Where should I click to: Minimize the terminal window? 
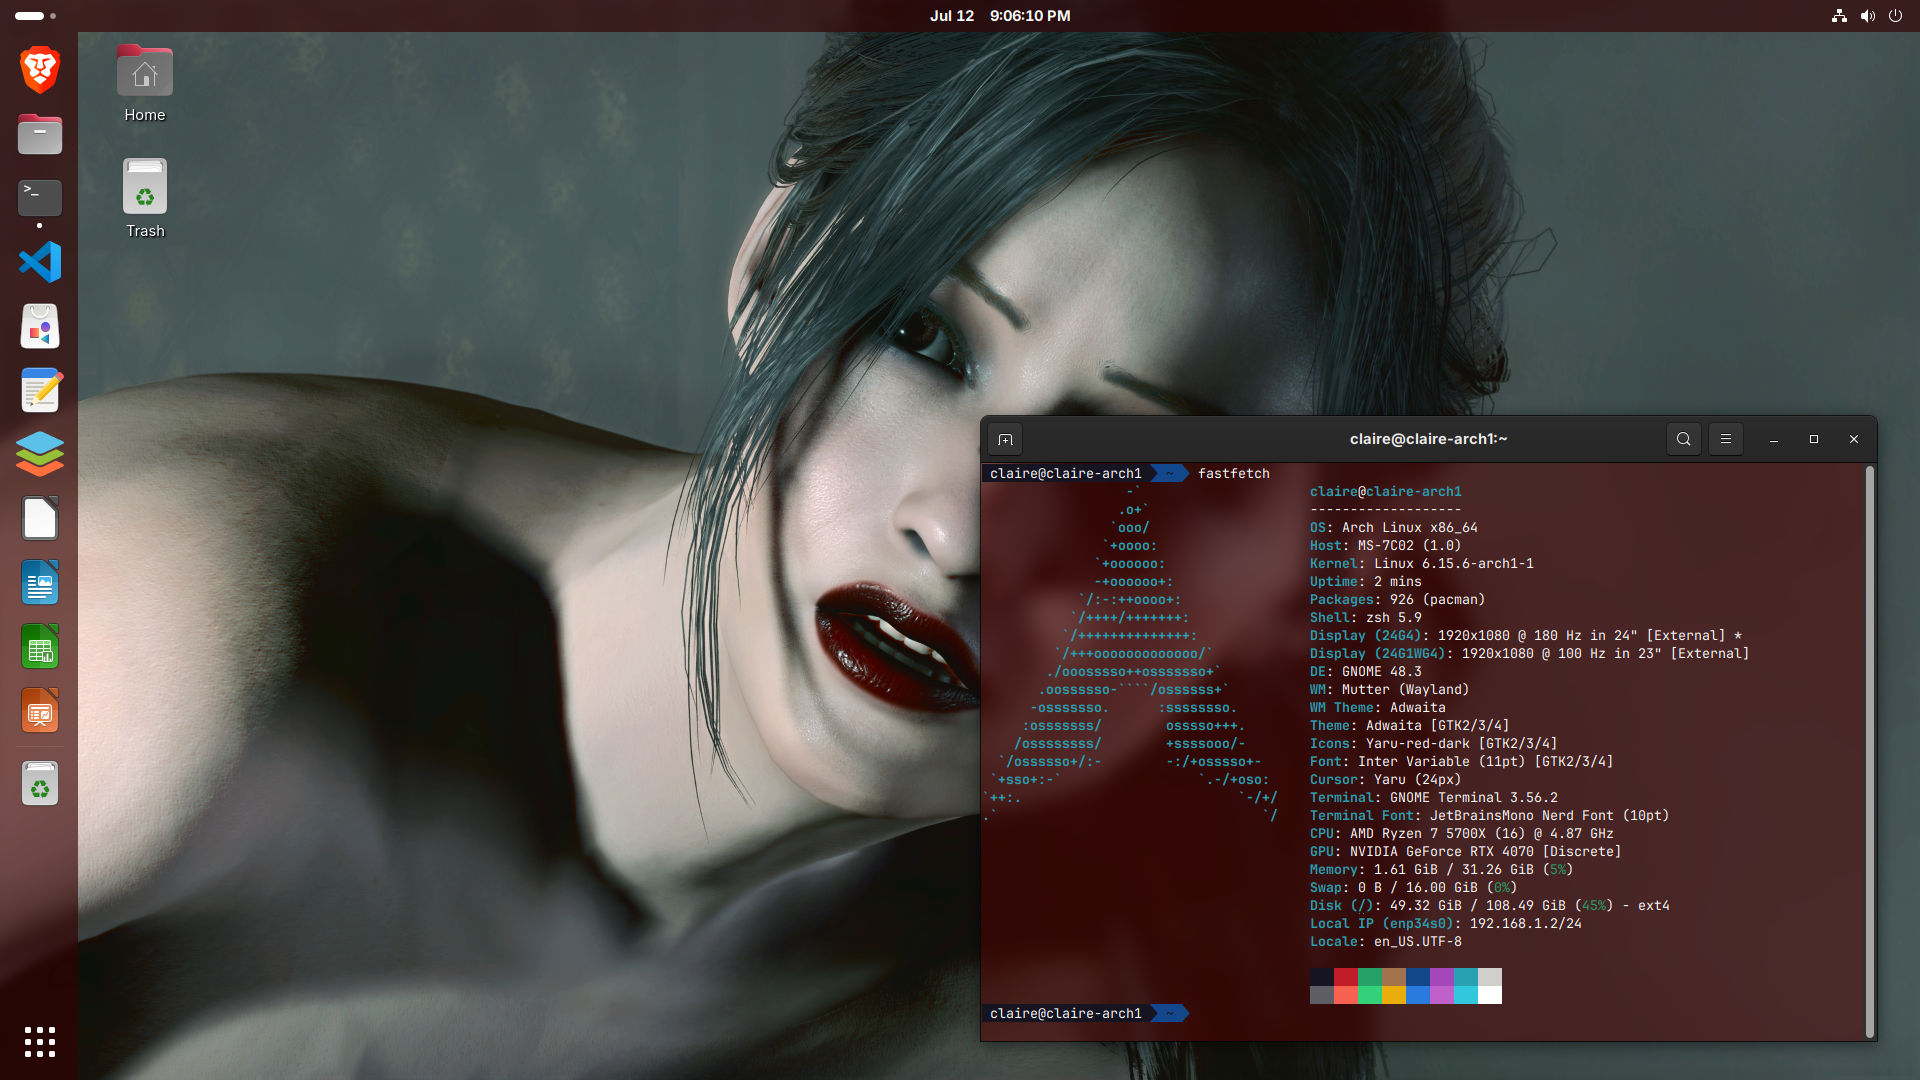coord(1774,439)
